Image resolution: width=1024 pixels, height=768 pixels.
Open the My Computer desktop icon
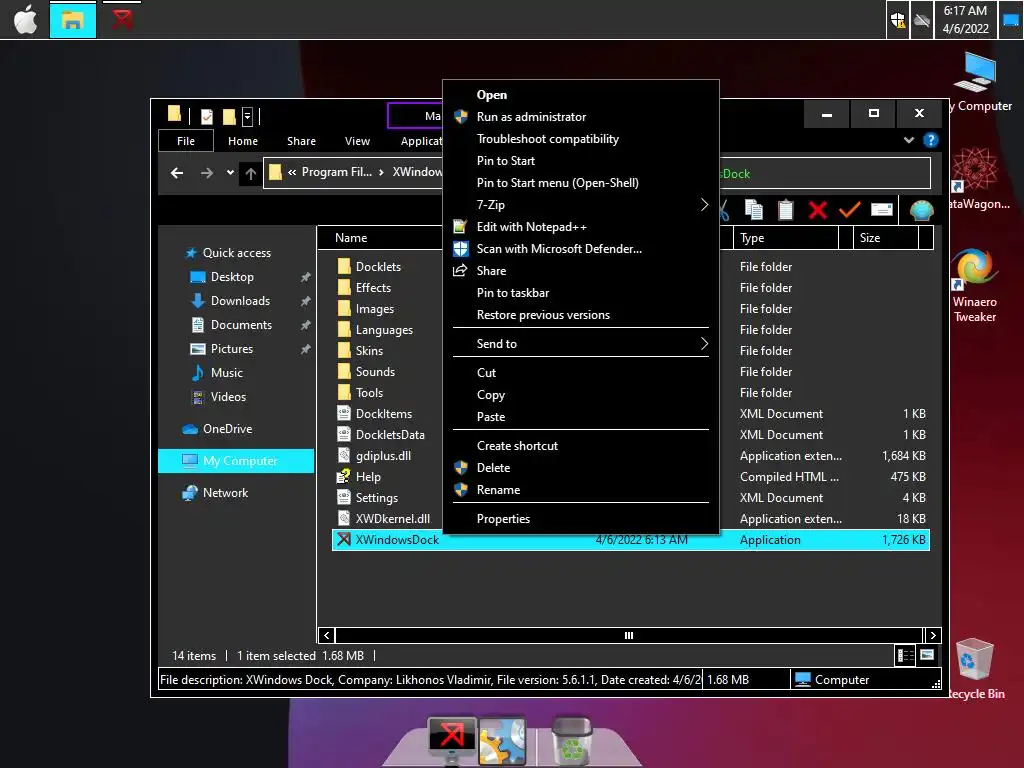pos(978,82)
